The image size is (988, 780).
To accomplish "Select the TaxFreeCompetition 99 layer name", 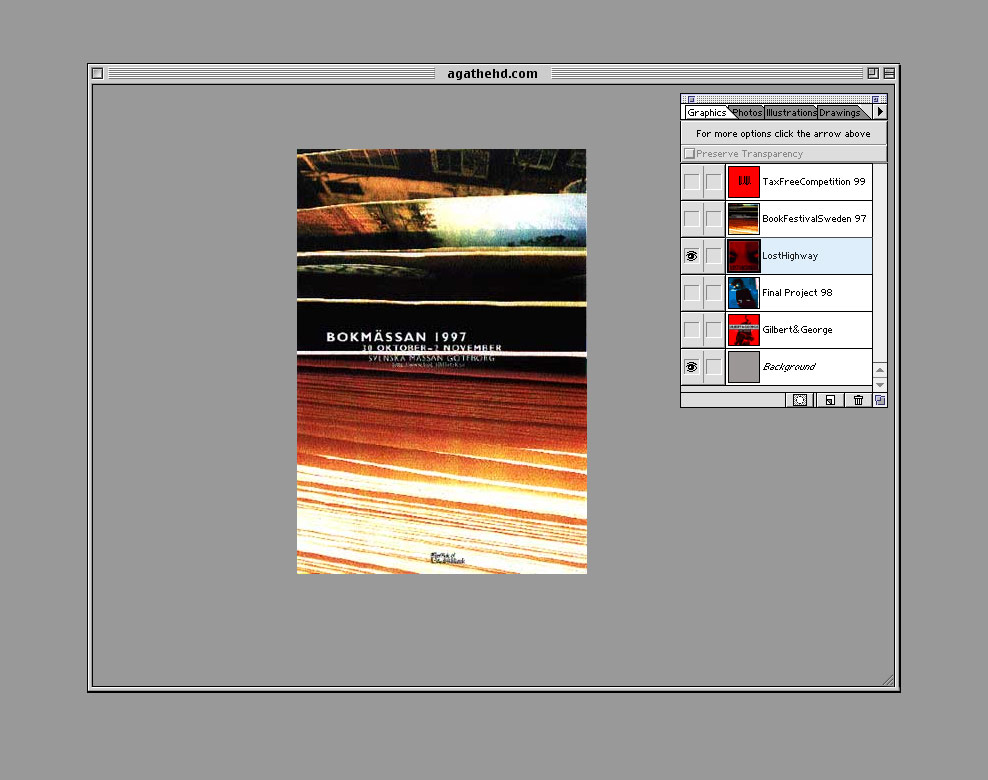I will click(x=813, y=181).
